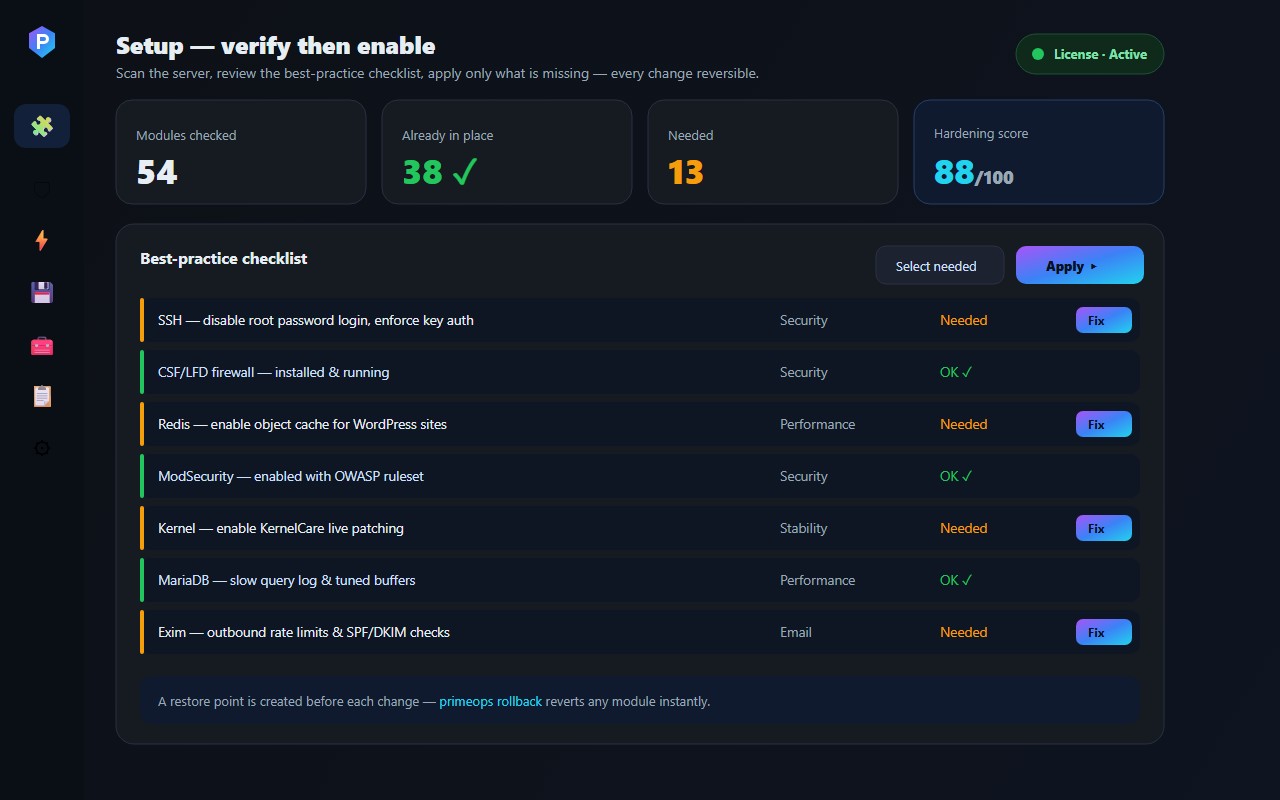1280x800 pixels.
Task: Open the red toolbox sidebar icon
Action: pos(42,345)
